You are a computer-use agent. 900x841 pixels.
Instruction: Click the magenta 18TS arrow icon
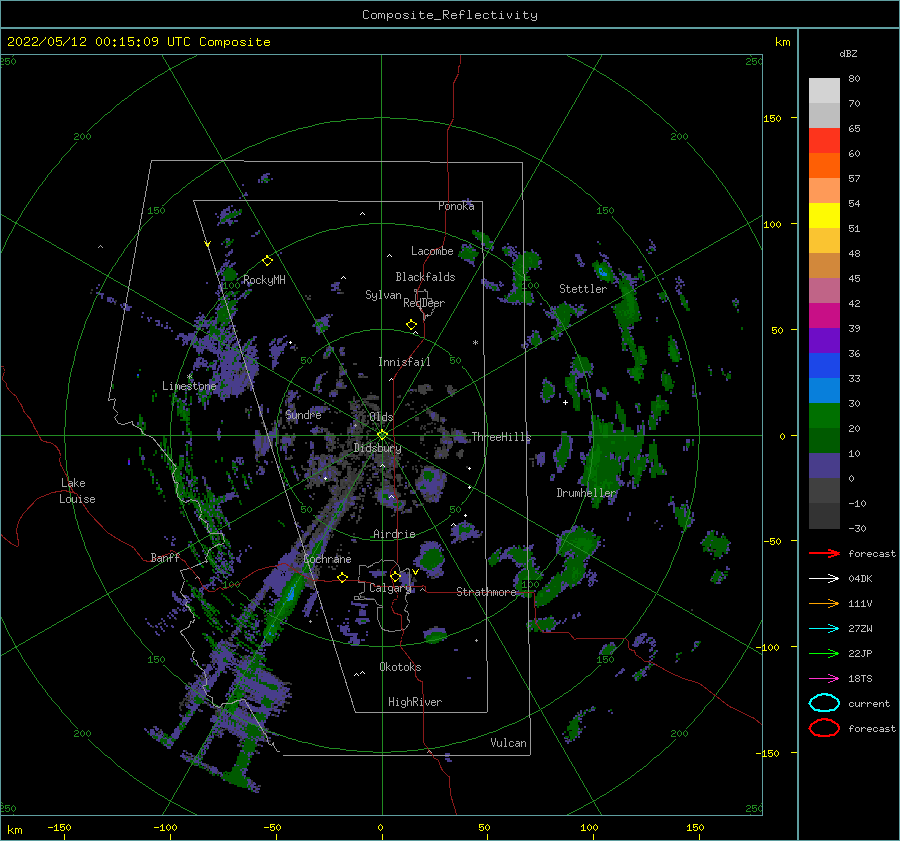pyautogui.click(x=824, y=679)
